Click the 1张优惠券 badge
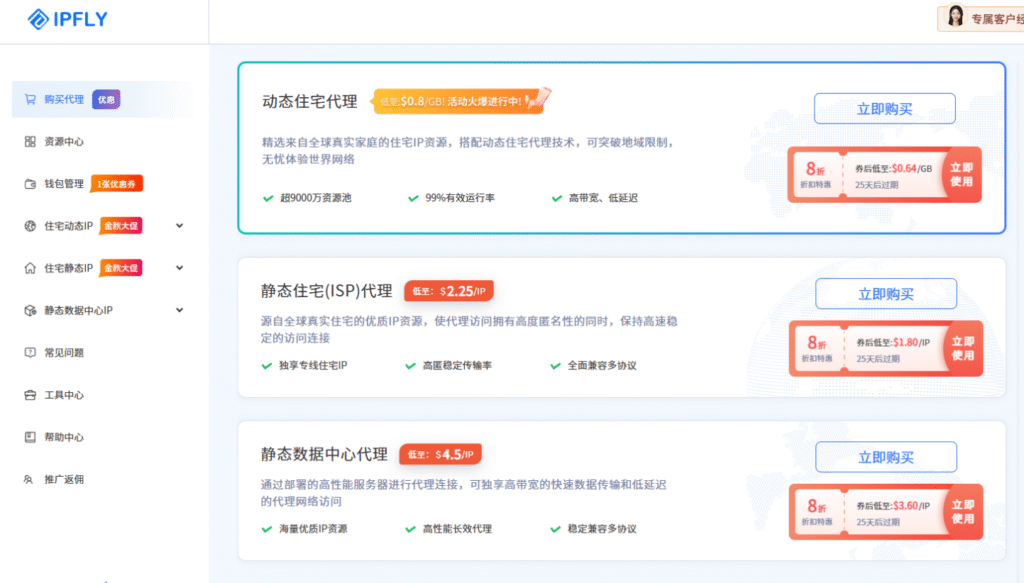Viewport: 1024px width, 583px height. click(x=116, y=184)
